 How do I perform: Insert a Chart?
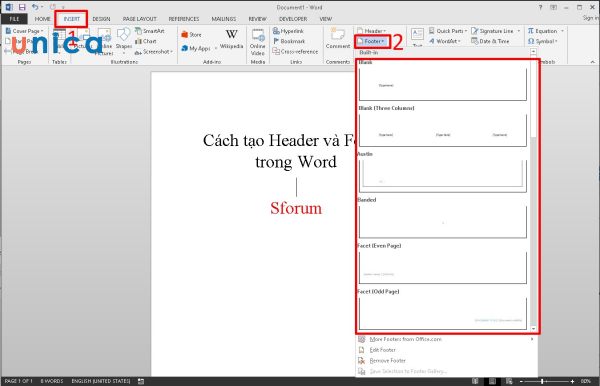click(146, 41)
